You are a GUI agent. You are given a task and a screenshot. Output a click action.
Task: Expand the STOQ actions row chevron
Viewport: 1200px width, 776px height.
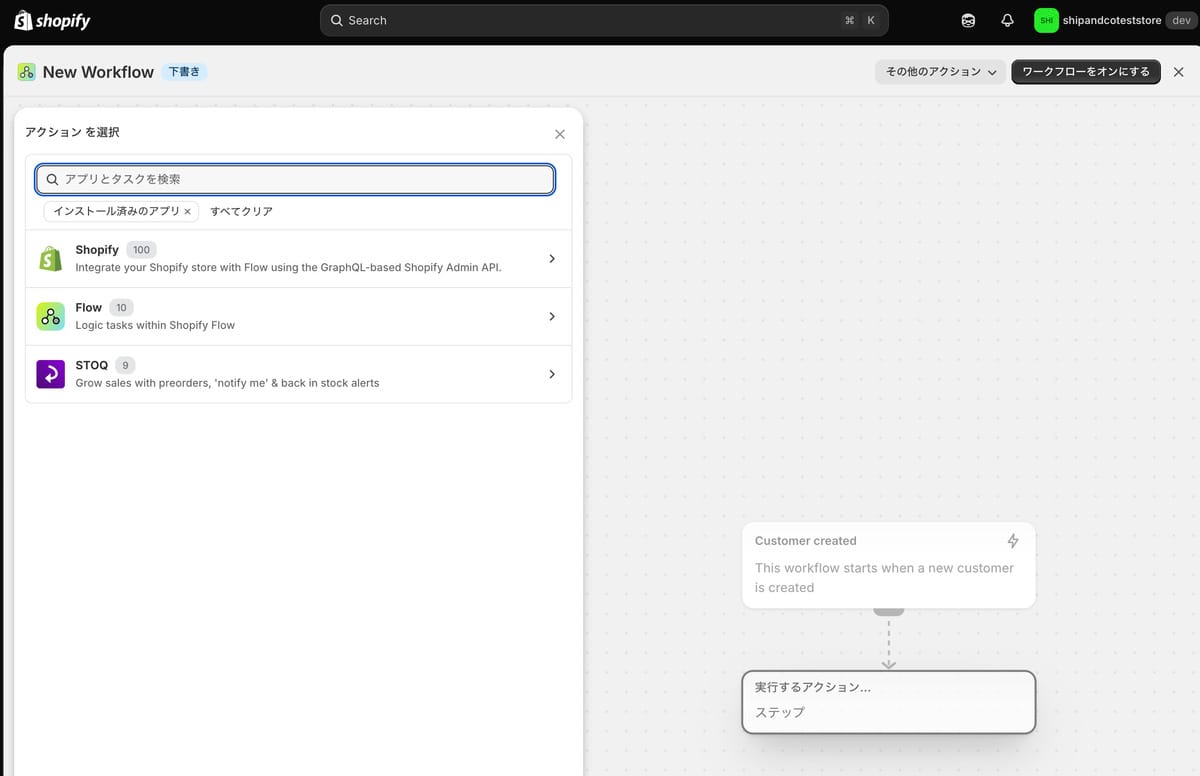552,374
